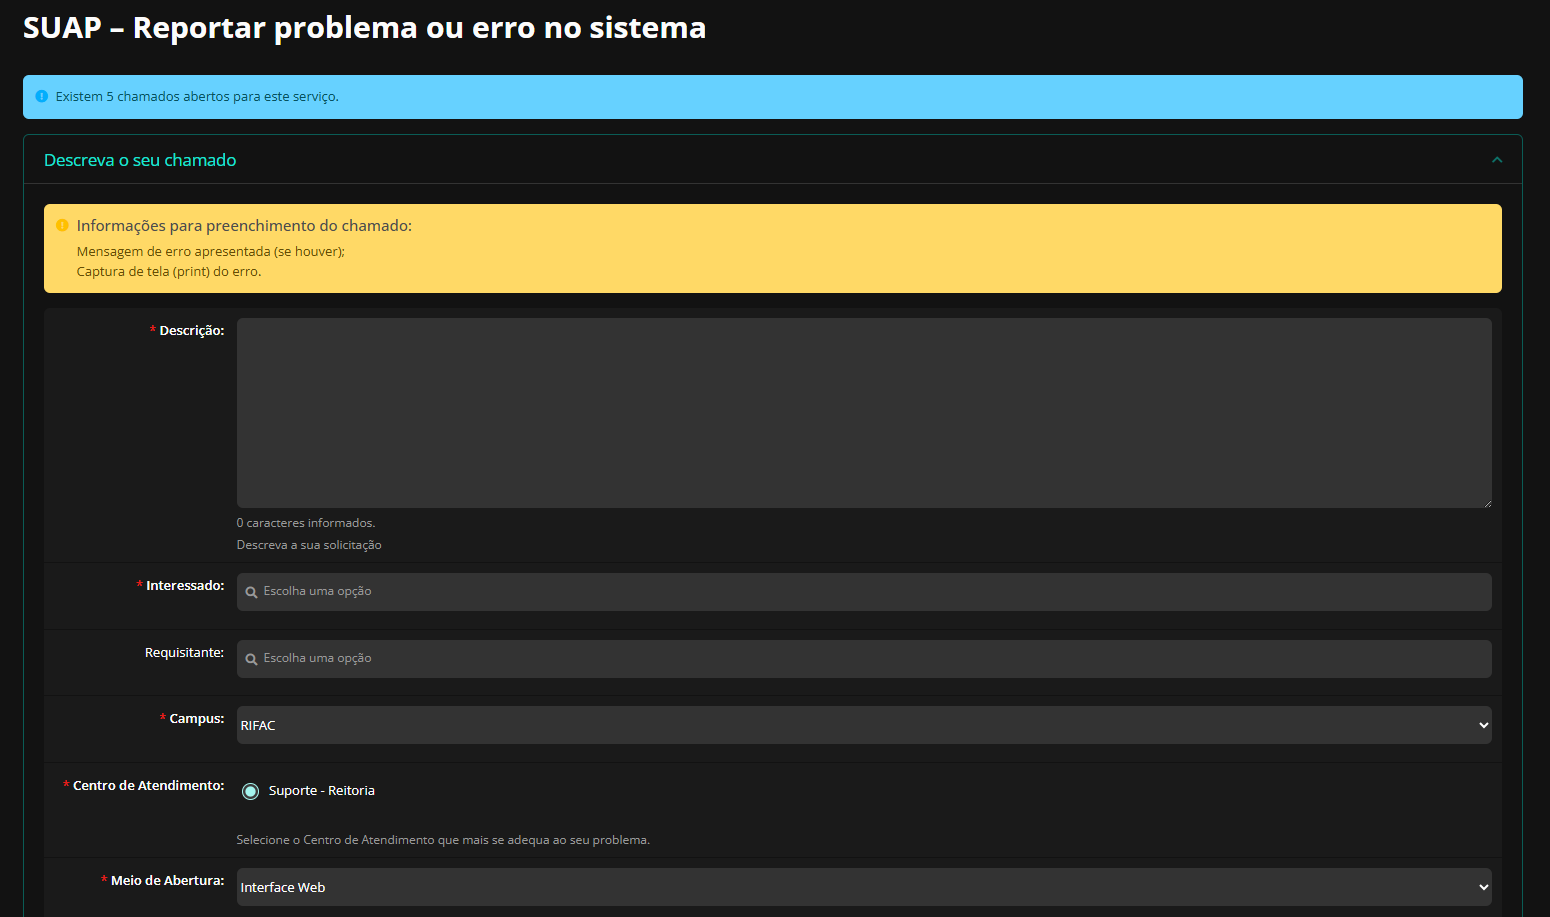Click the "Descrição:" field label
1550x917 pixels.
point(191,331)
